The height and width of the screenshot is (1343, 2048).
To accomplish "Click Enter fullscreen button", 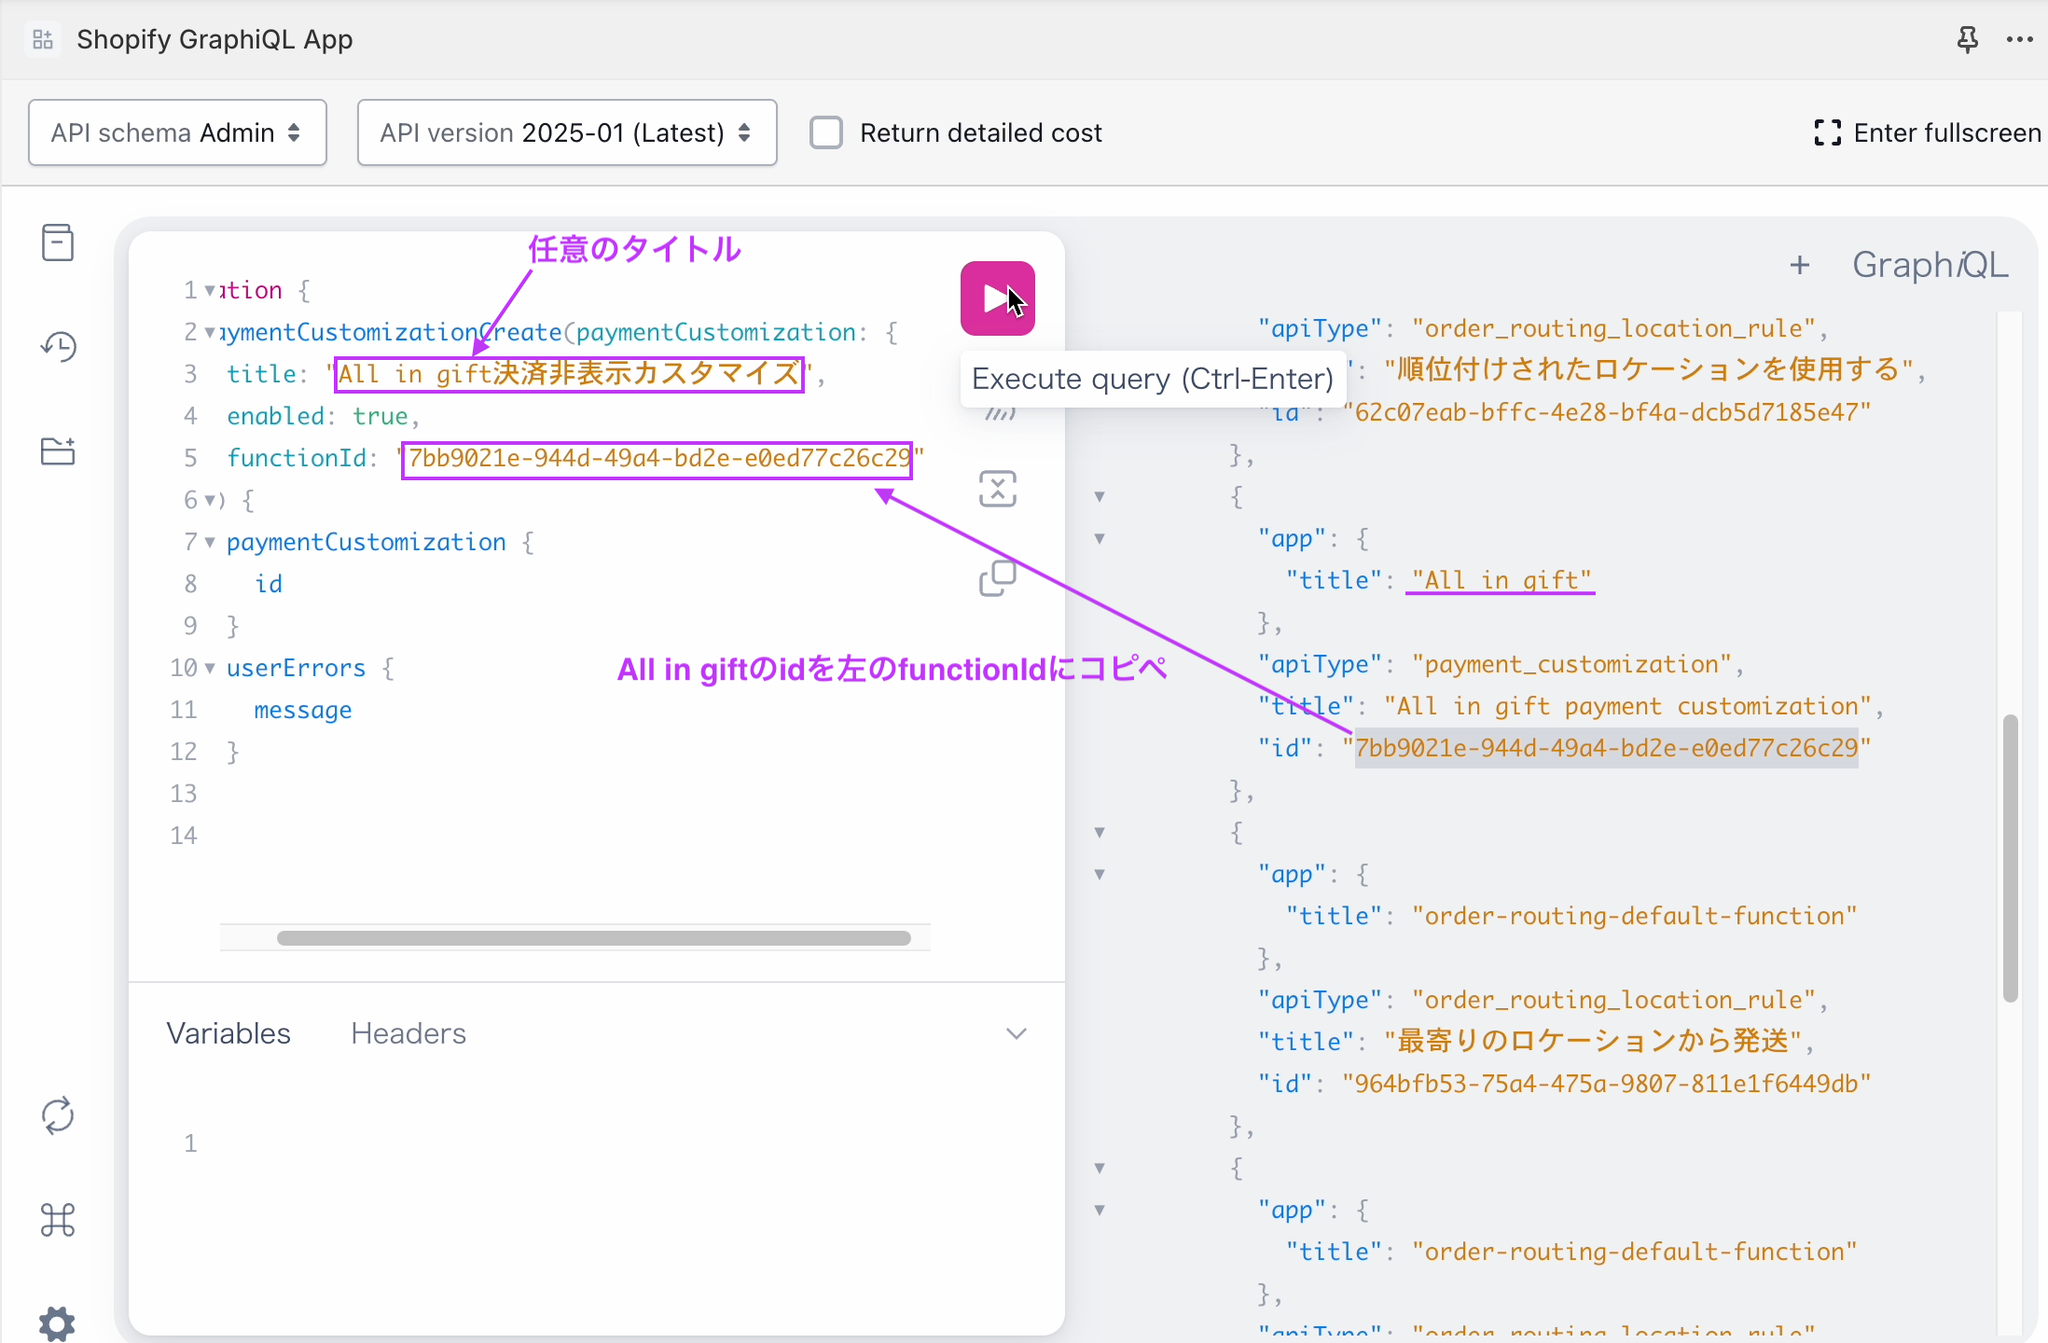I will pos(1926,133).
